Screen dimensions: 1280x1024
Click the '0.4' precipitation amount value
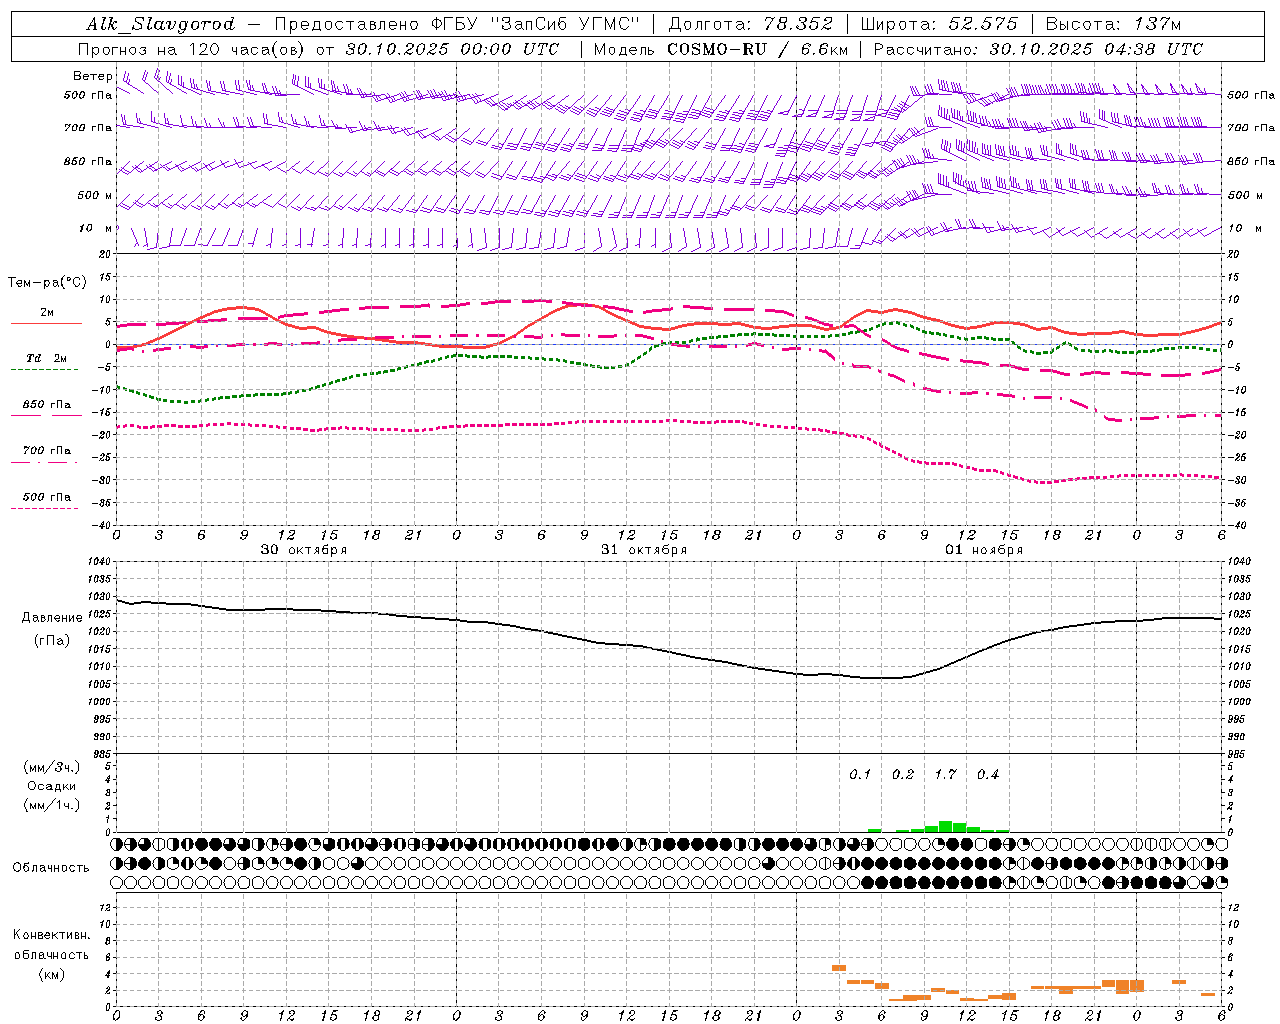click(x=988, y=774)
